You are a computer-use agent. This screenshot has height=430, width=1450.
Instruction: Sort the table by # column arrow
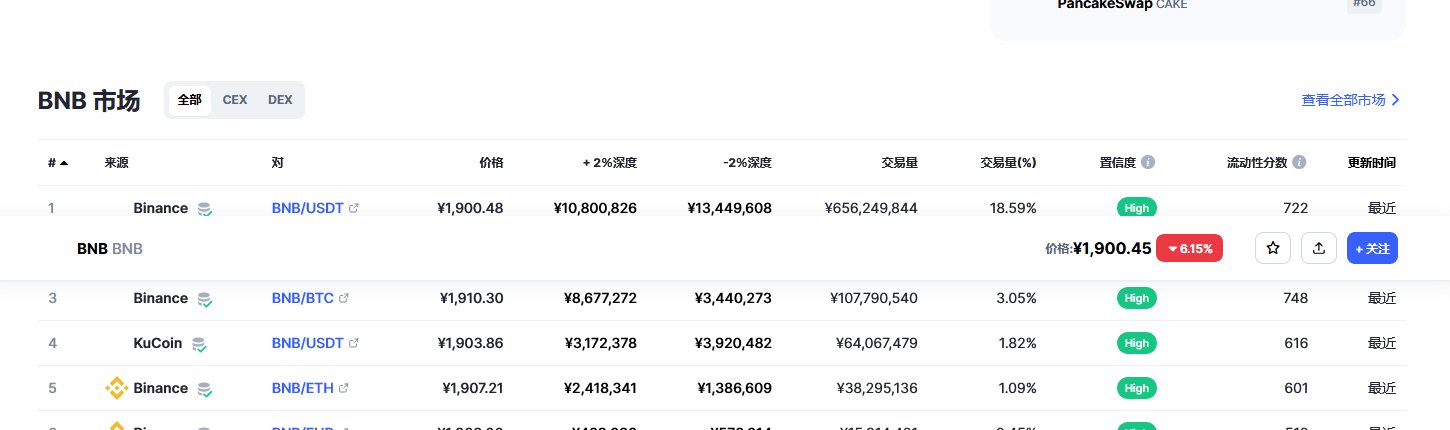(x=64, y=163)
